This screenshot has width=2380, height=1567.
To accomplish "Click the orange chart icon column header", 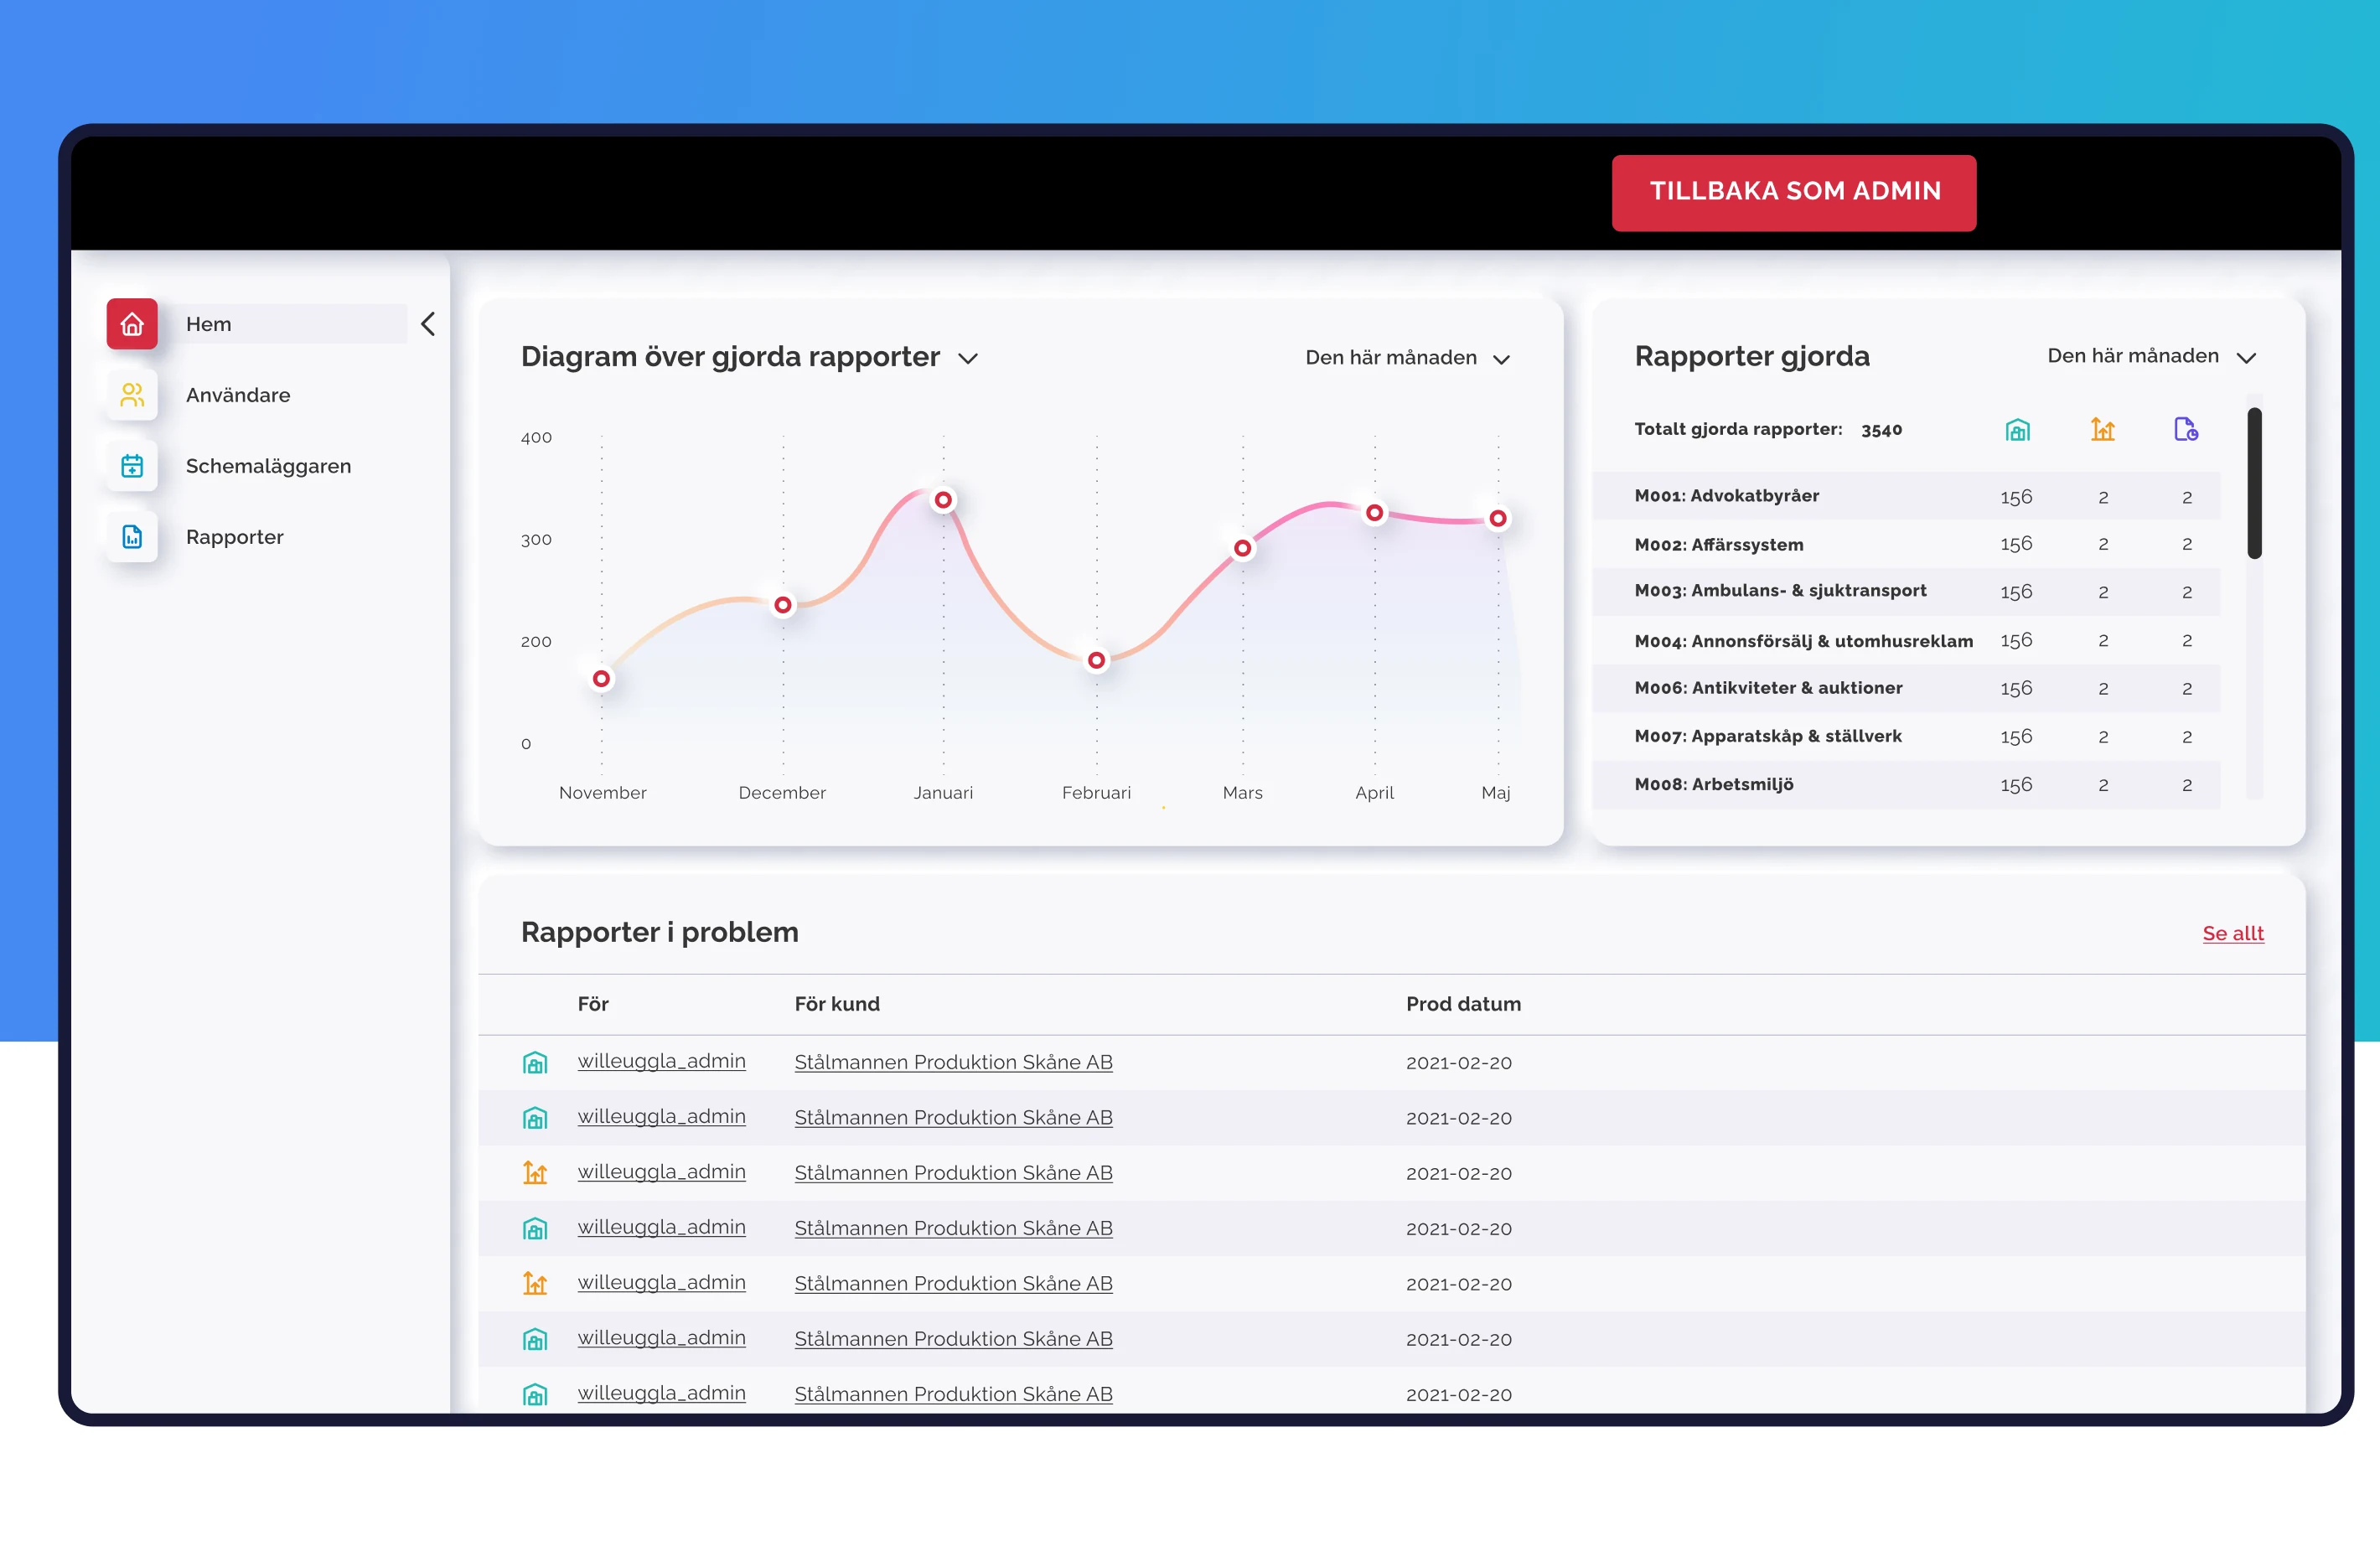I will [x=2102, y=430].
